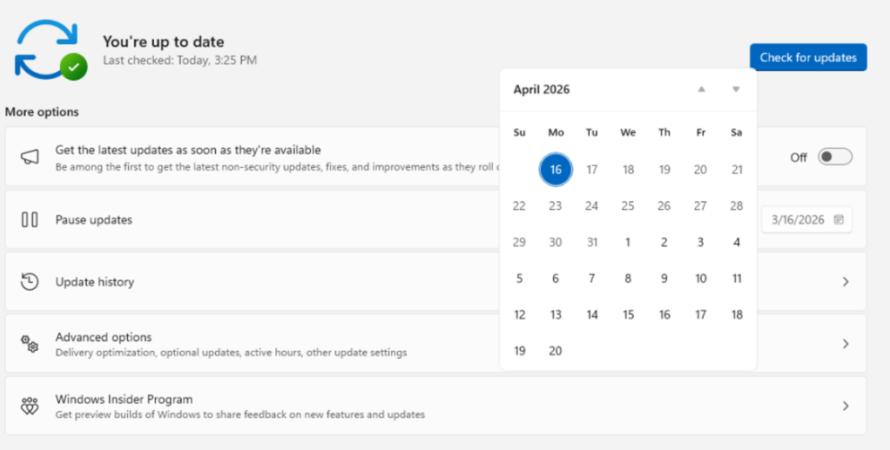Image resolution: width=890 pixels, height=450 pixels.
Task: Expand Advanced options chevron
Action: (x=845, y=344)
